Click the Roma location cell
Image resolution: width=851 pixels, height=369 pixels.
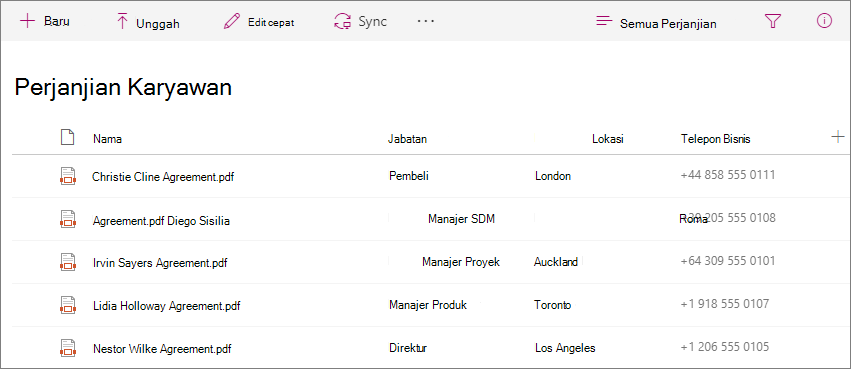pos(693,219)
